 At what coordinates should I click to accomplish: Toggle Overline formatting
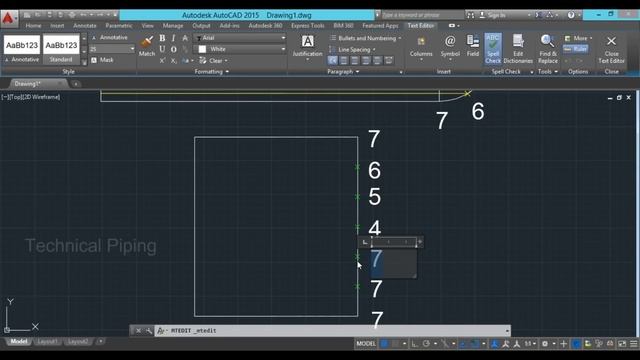pos(173,49)
